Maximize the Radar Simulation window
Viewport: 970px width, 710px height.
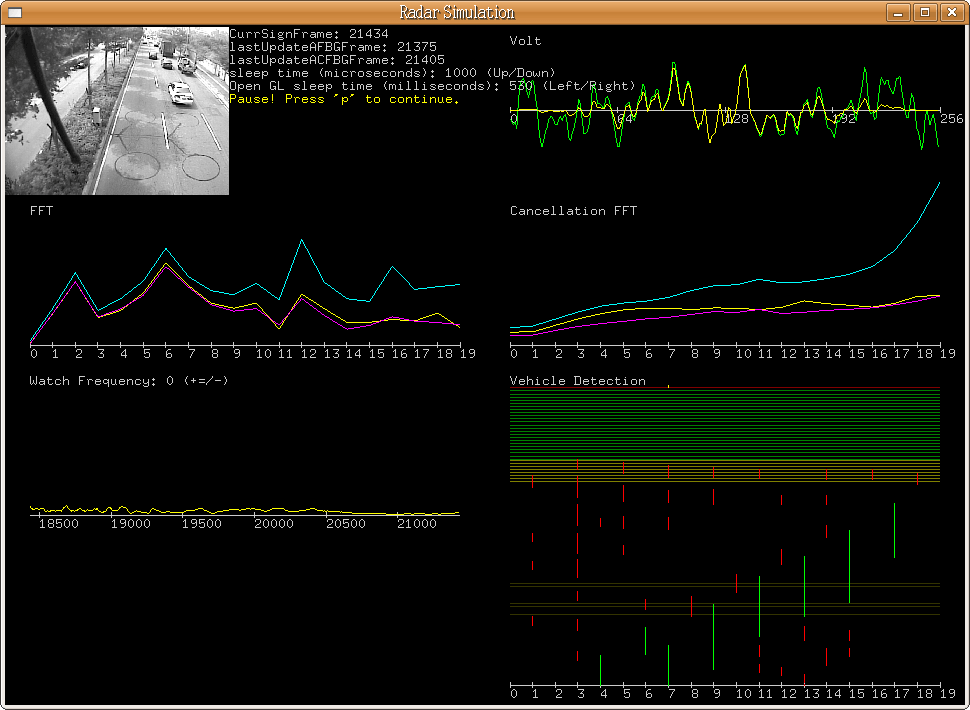point(925,12)
